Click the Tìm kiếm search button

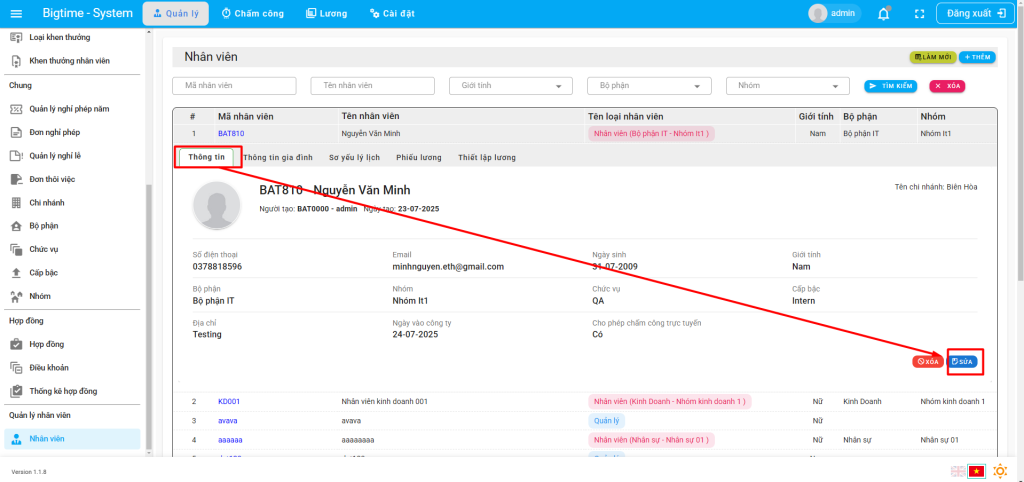click(x=890, y=86)
